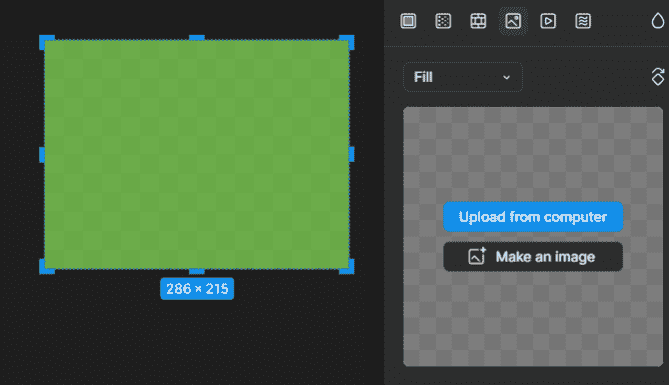Select the solid fill type icon

408,21
